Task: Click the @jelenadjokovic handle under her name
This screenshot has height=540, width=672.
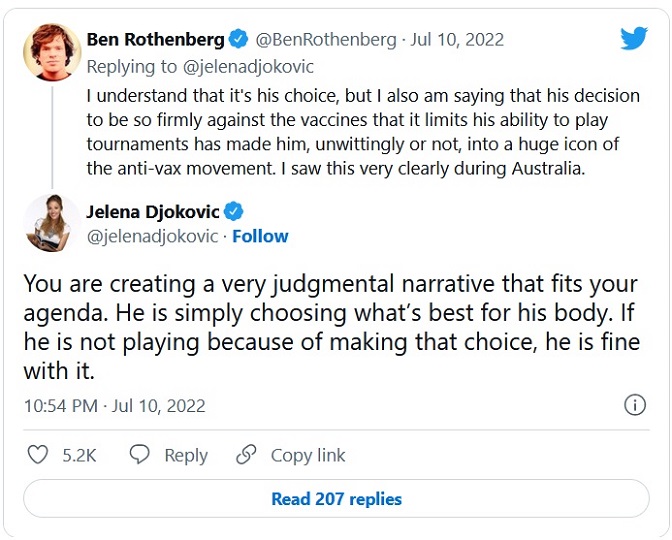Action: tap(153, 237)
